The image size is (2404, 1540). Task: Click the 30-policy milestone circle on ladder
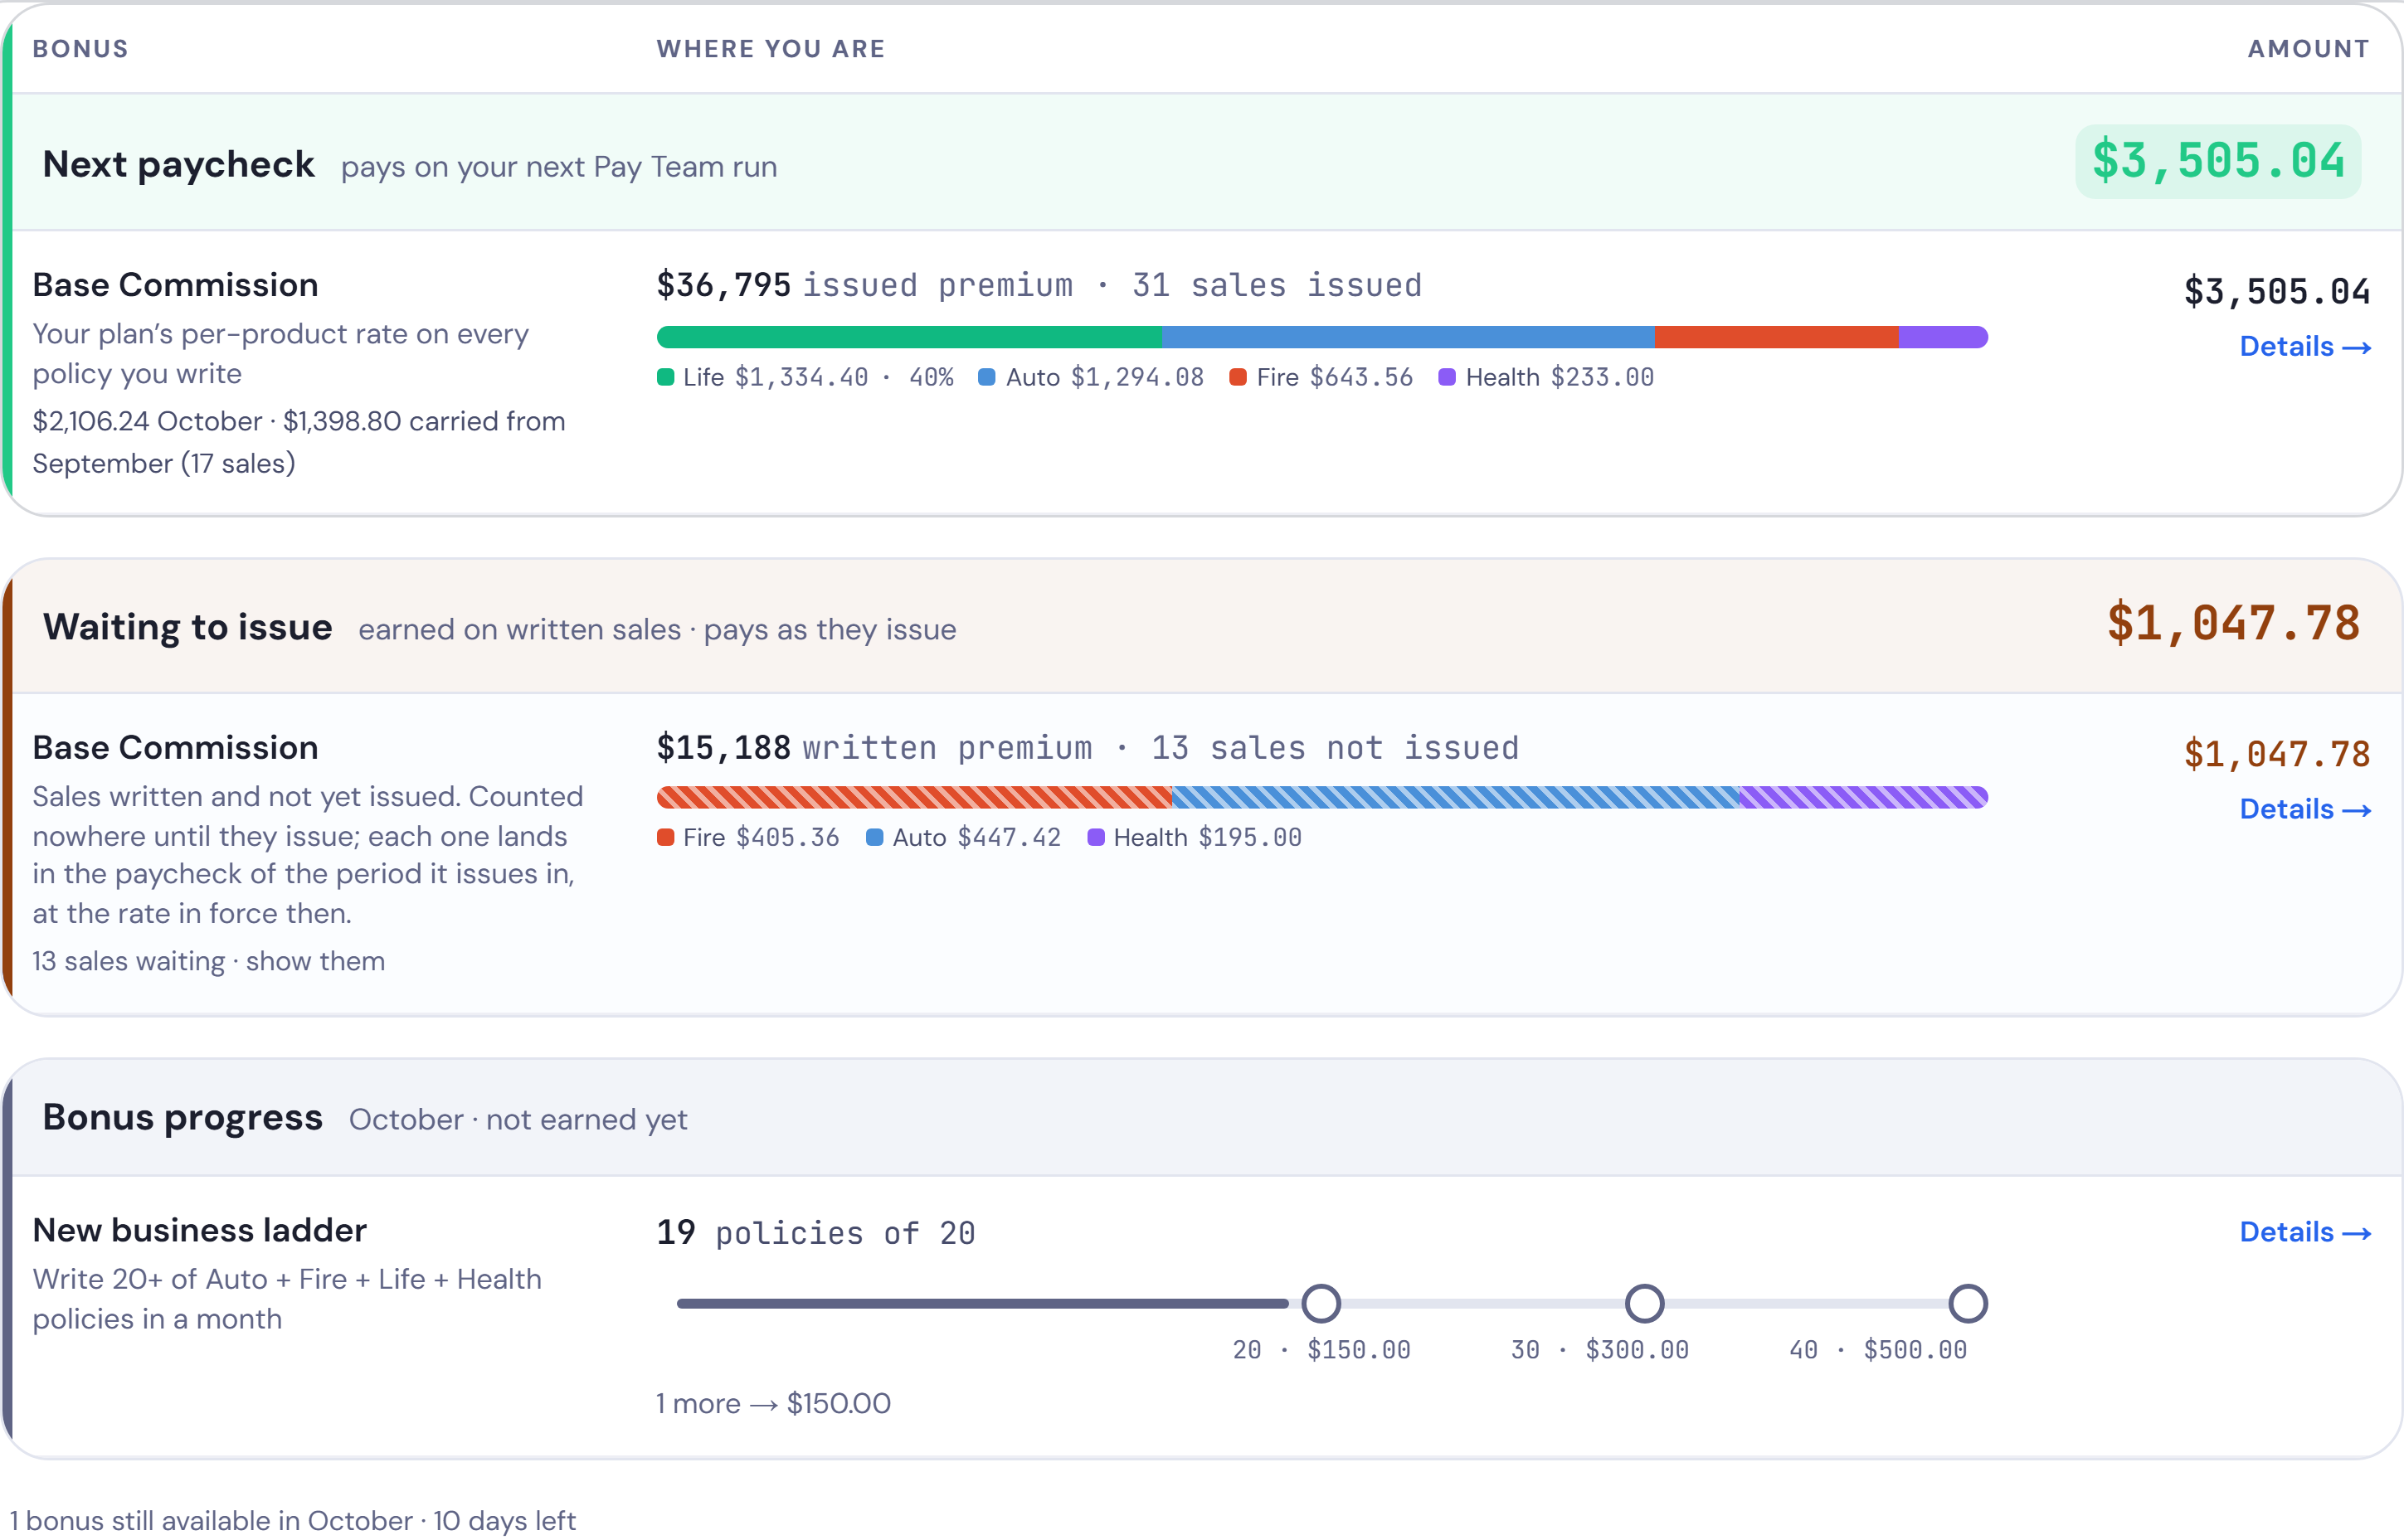1644,1303
